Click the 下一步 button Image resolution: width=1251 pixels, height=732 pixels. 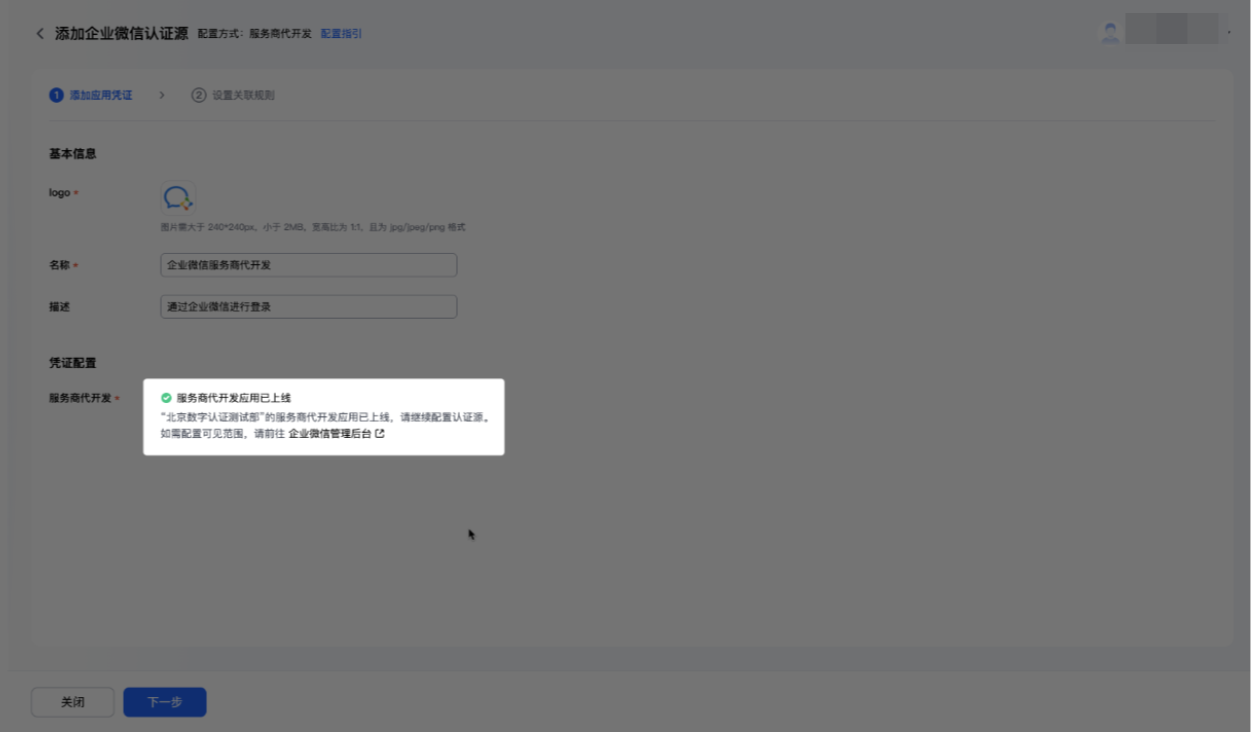pos(165,702)
